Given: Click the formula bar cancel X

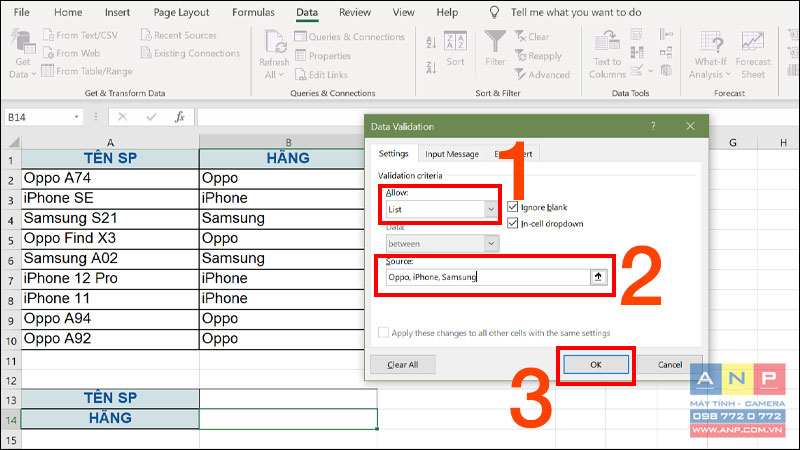Looking at the screenshot, I should tap(122, 117).
